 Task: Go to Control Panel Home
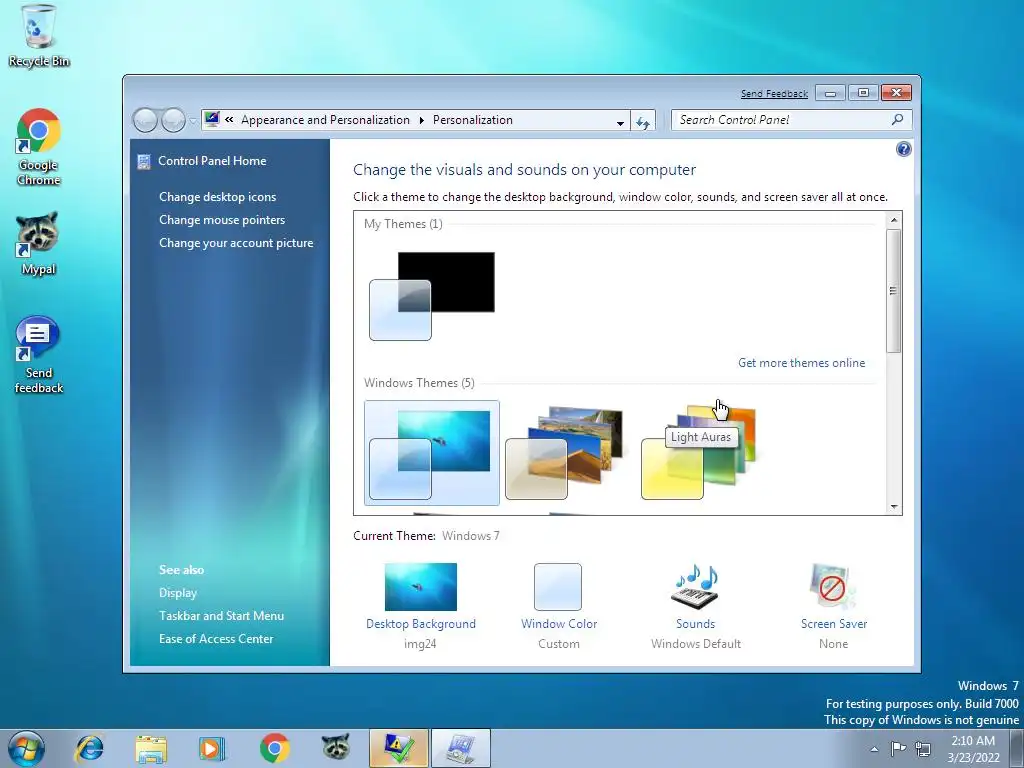pos(212,161)
